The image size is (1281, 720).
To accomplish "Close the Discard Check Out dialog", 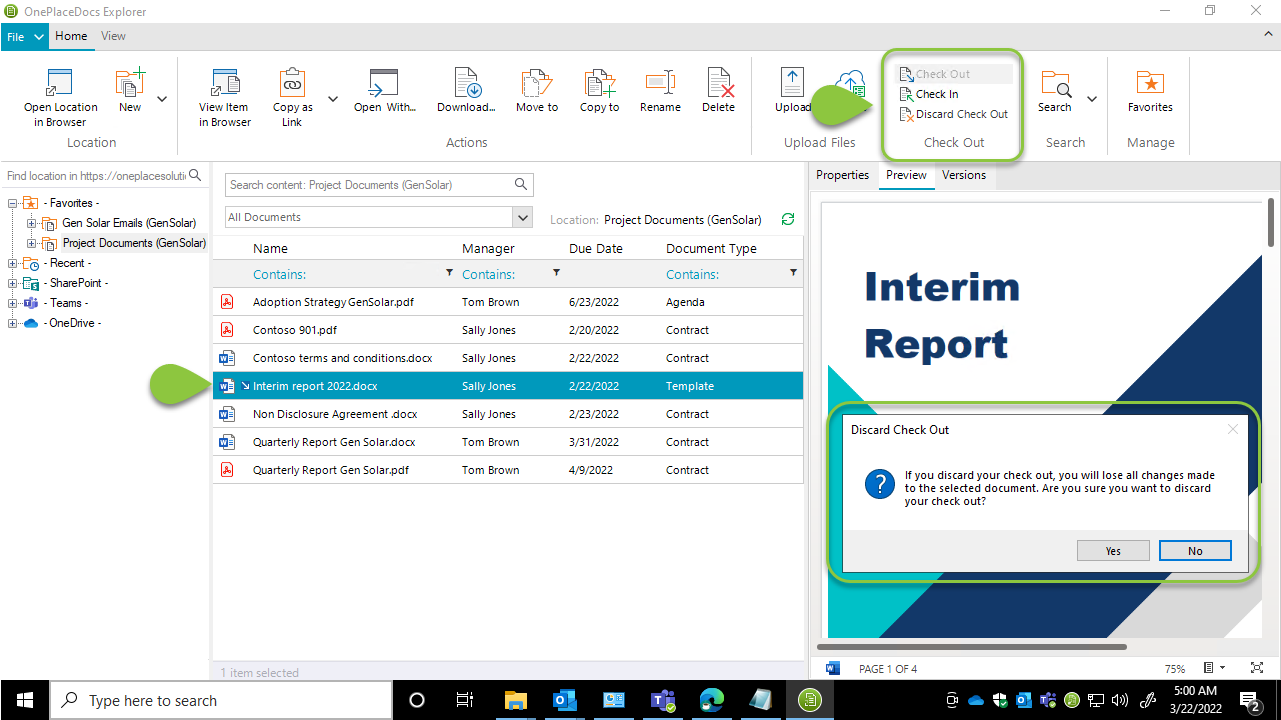I will (x=1233, y=429).
